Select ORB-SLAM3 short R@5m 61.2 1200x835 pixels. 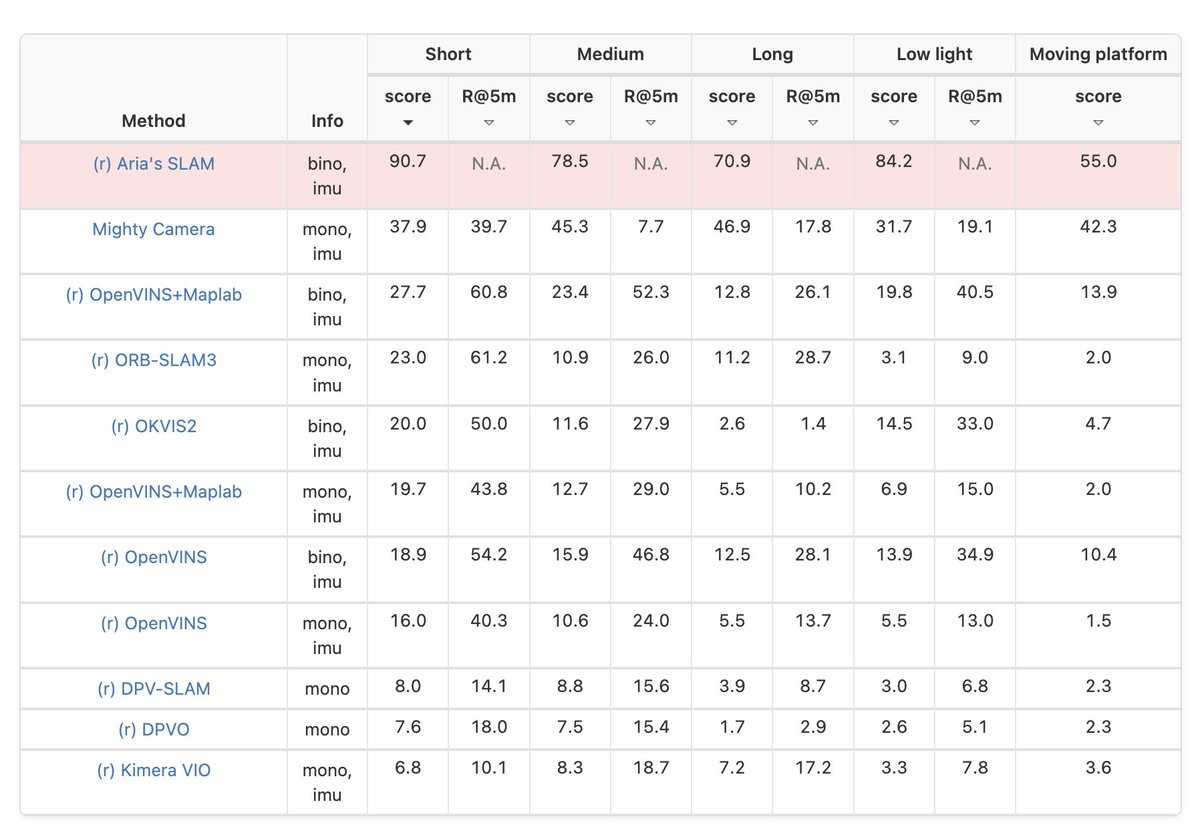pyautogui.click(x=489, y=358)
